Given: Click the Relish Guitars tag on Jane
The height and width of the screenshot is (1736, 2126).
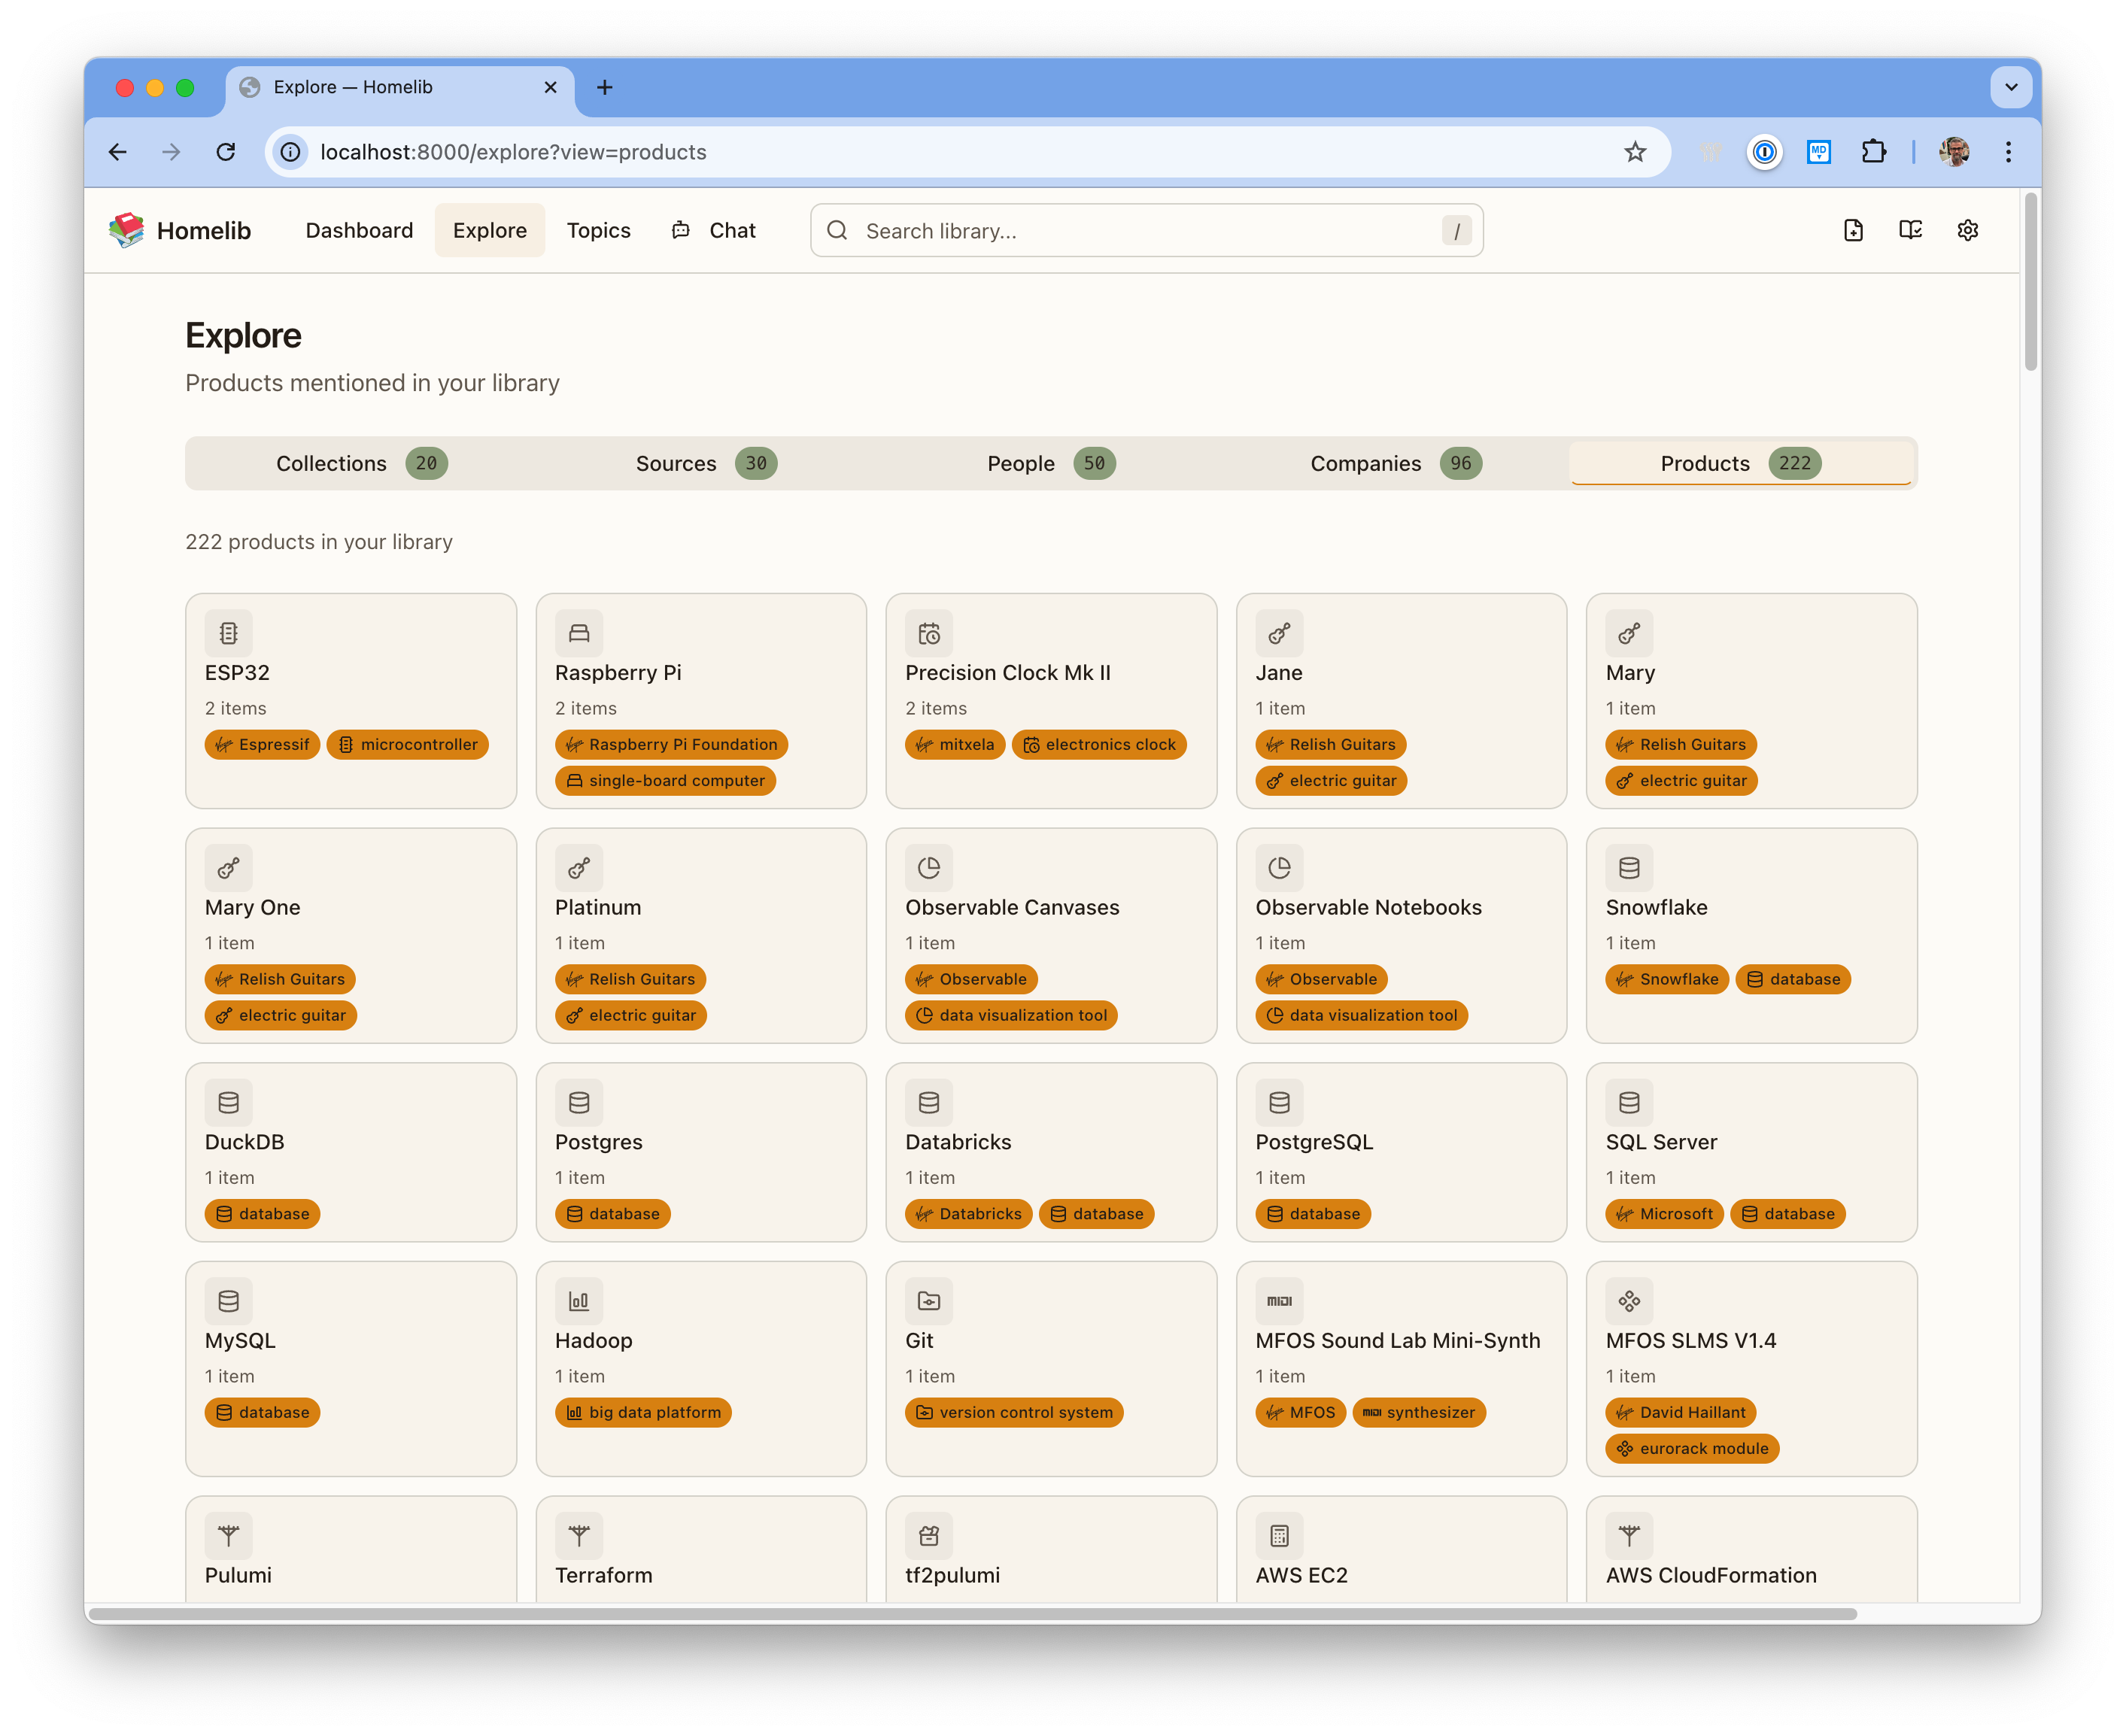Looking at the screenshot, I should (1331, 744).
